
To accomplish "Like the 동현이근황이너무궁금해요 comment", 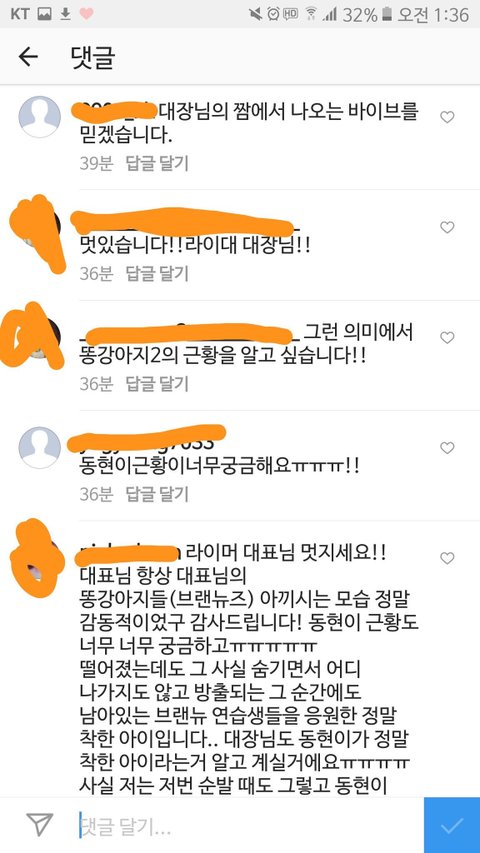I will [447, 448].
